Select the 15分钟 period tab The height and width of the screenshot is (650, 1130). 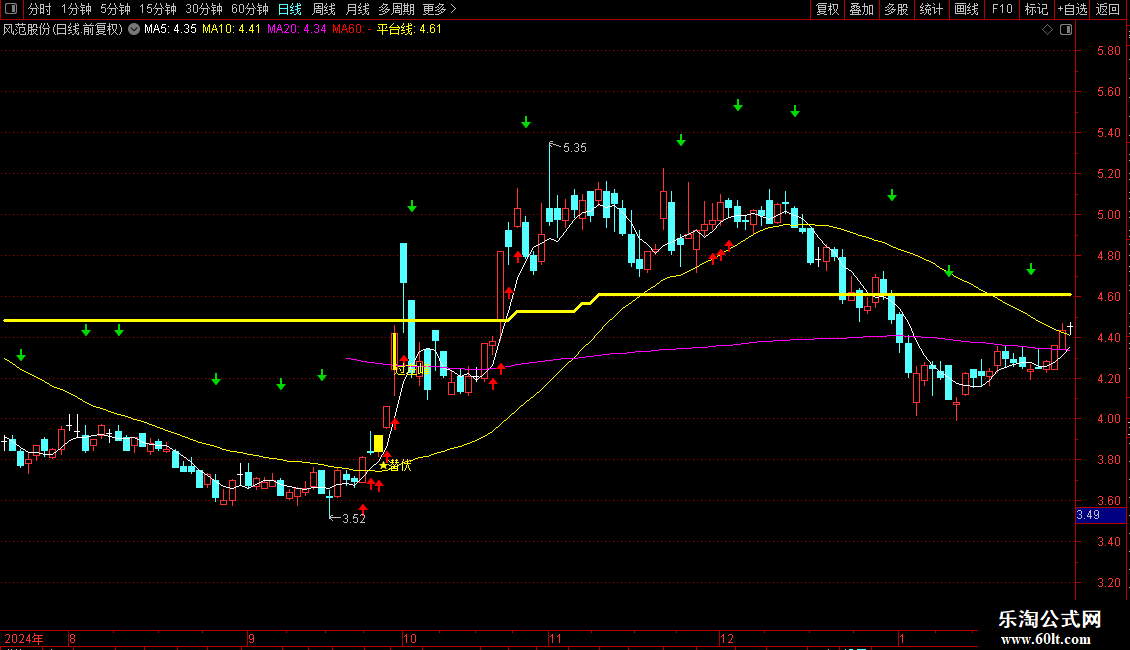pos(158,9)
